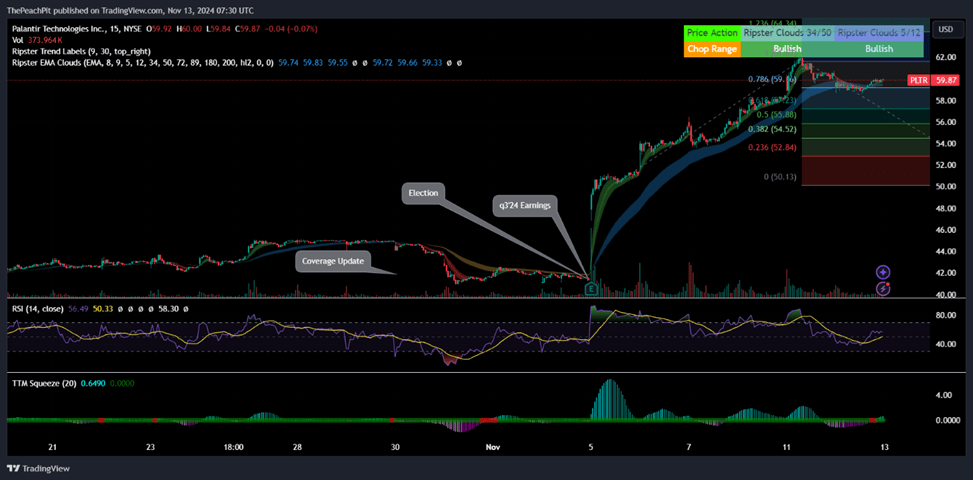The height and width of the screenshot is (480, 973).
Task: Click the Ripster Clouds 5/12 header cell
Action: click(x=879, y=33)
